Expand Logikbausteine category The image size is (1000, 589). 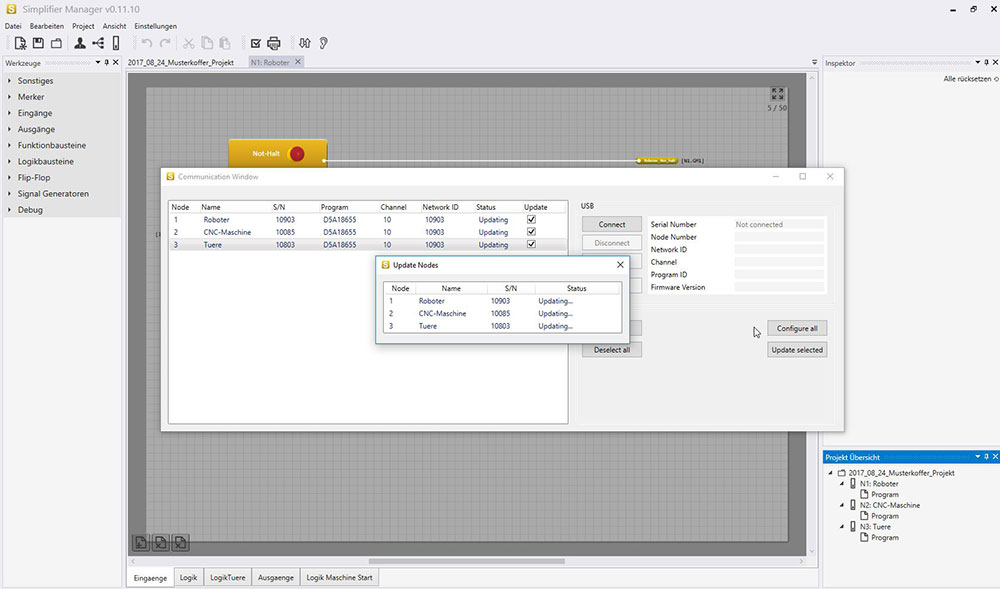[10, 161]
